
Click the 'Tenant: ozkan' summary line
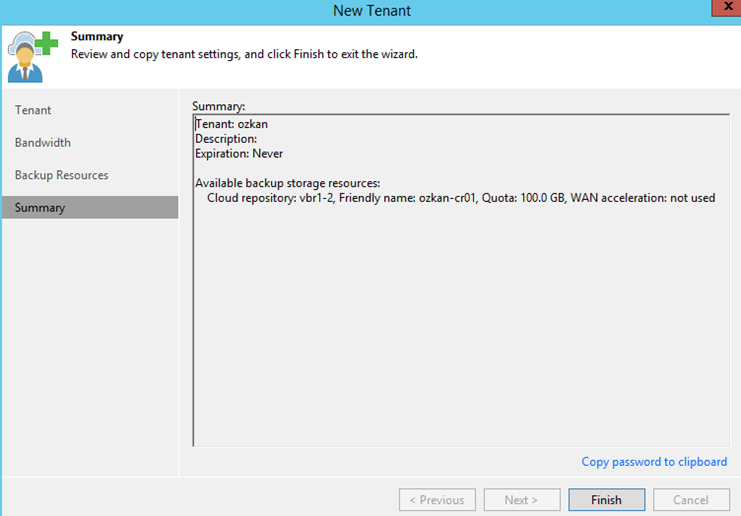[232, 124]
